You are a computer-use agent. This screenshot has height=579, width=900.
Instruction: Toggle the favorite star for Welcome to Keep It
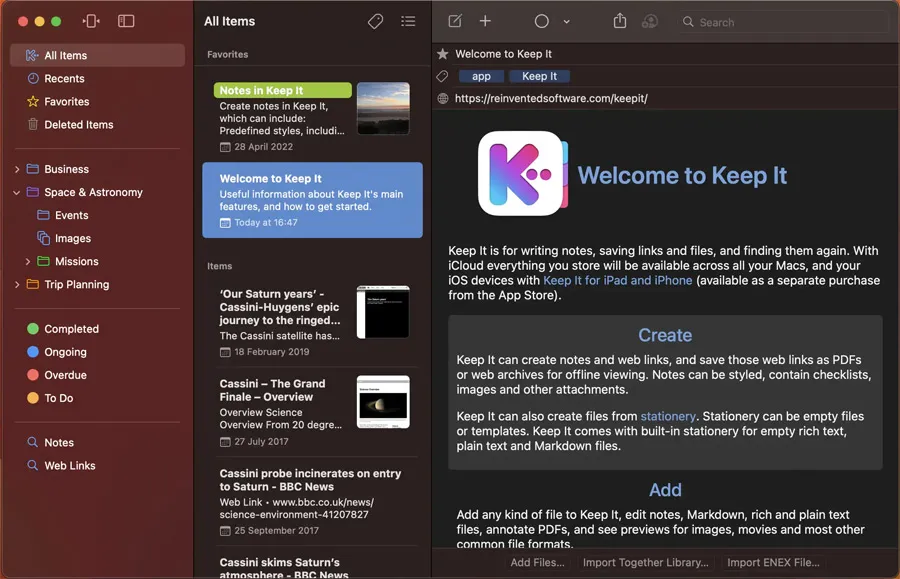(x=443, y=54)
